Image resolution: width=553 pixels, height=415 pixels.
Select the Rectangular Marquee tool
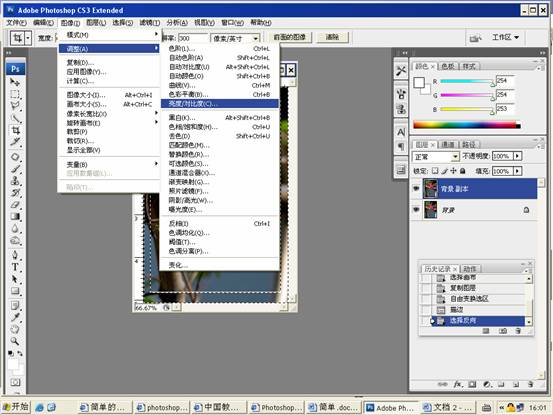tap(15, 94)
